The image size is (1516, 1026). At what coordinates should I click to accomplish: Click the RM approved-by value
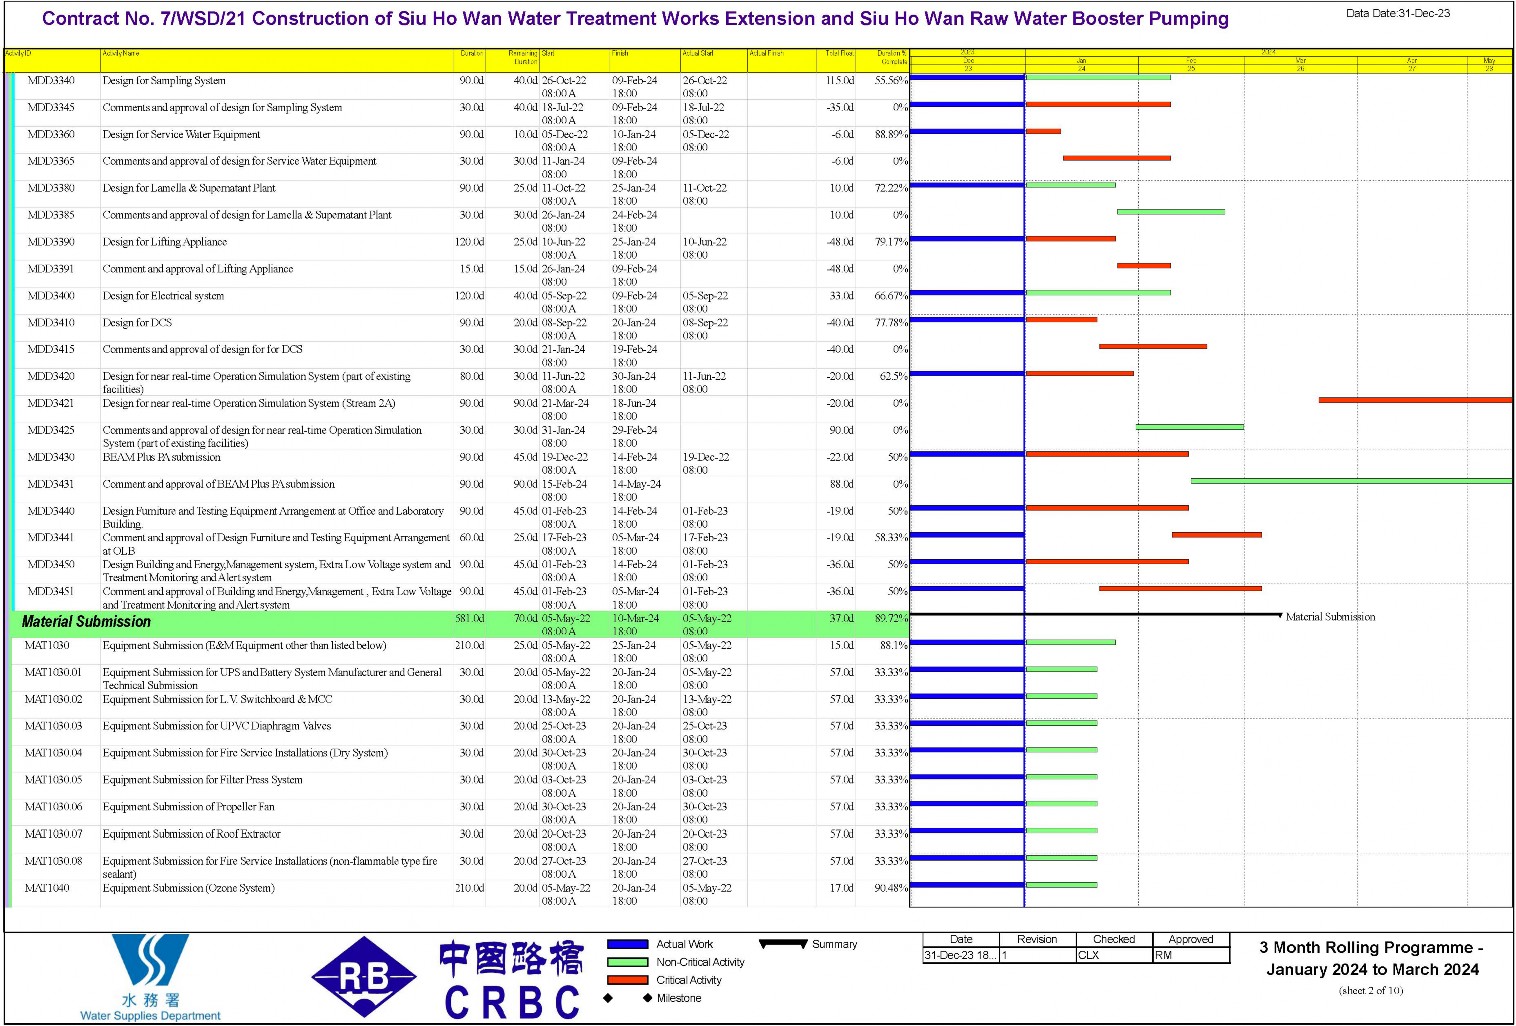coord(1163,955)
